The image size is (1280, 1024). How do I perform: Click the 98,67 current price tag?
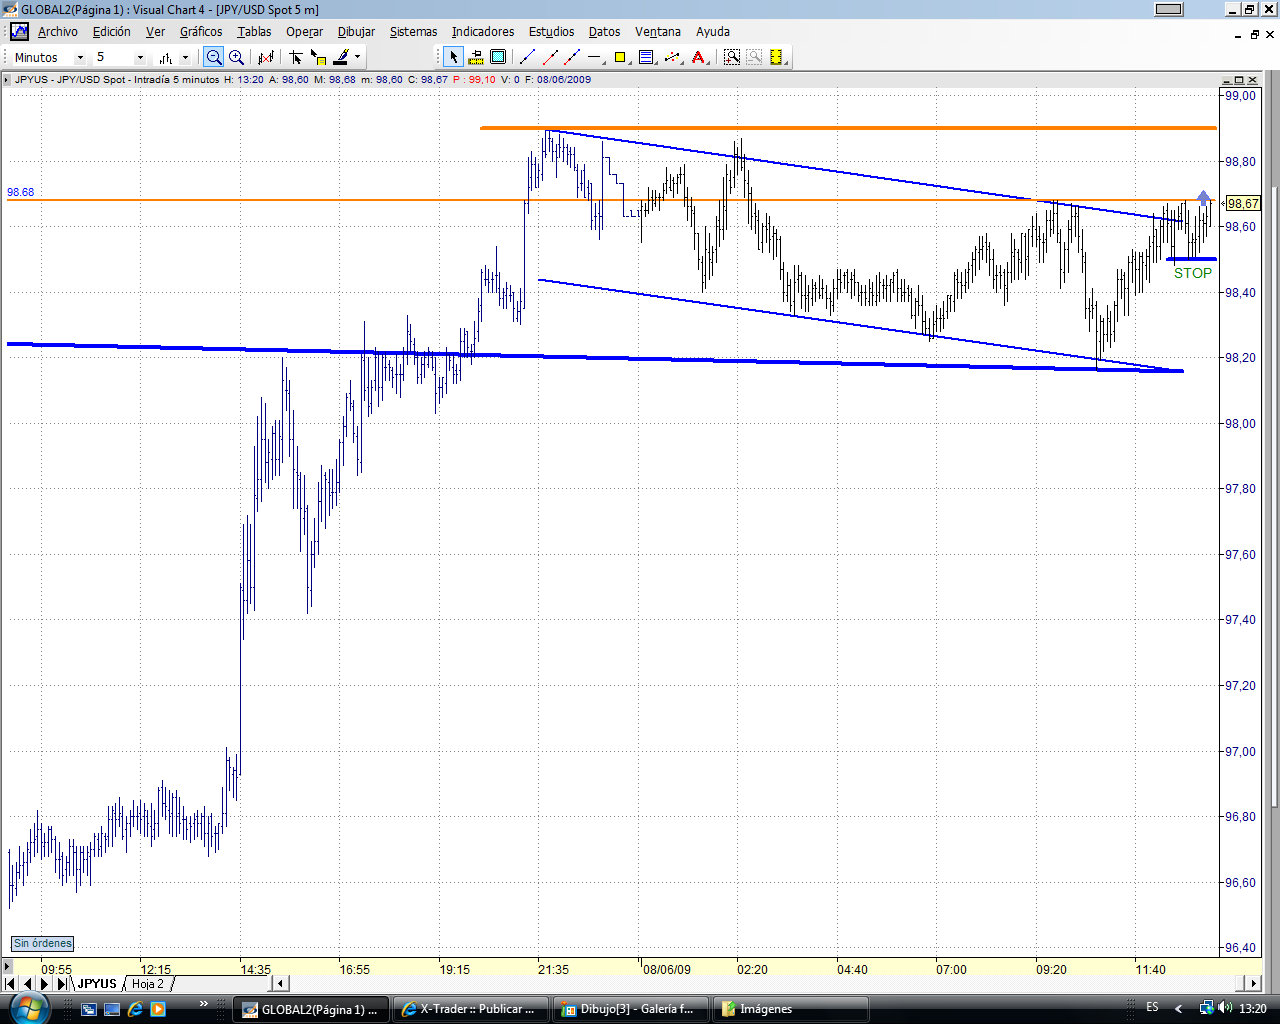pyautogui.click(x=1243, y=204)
